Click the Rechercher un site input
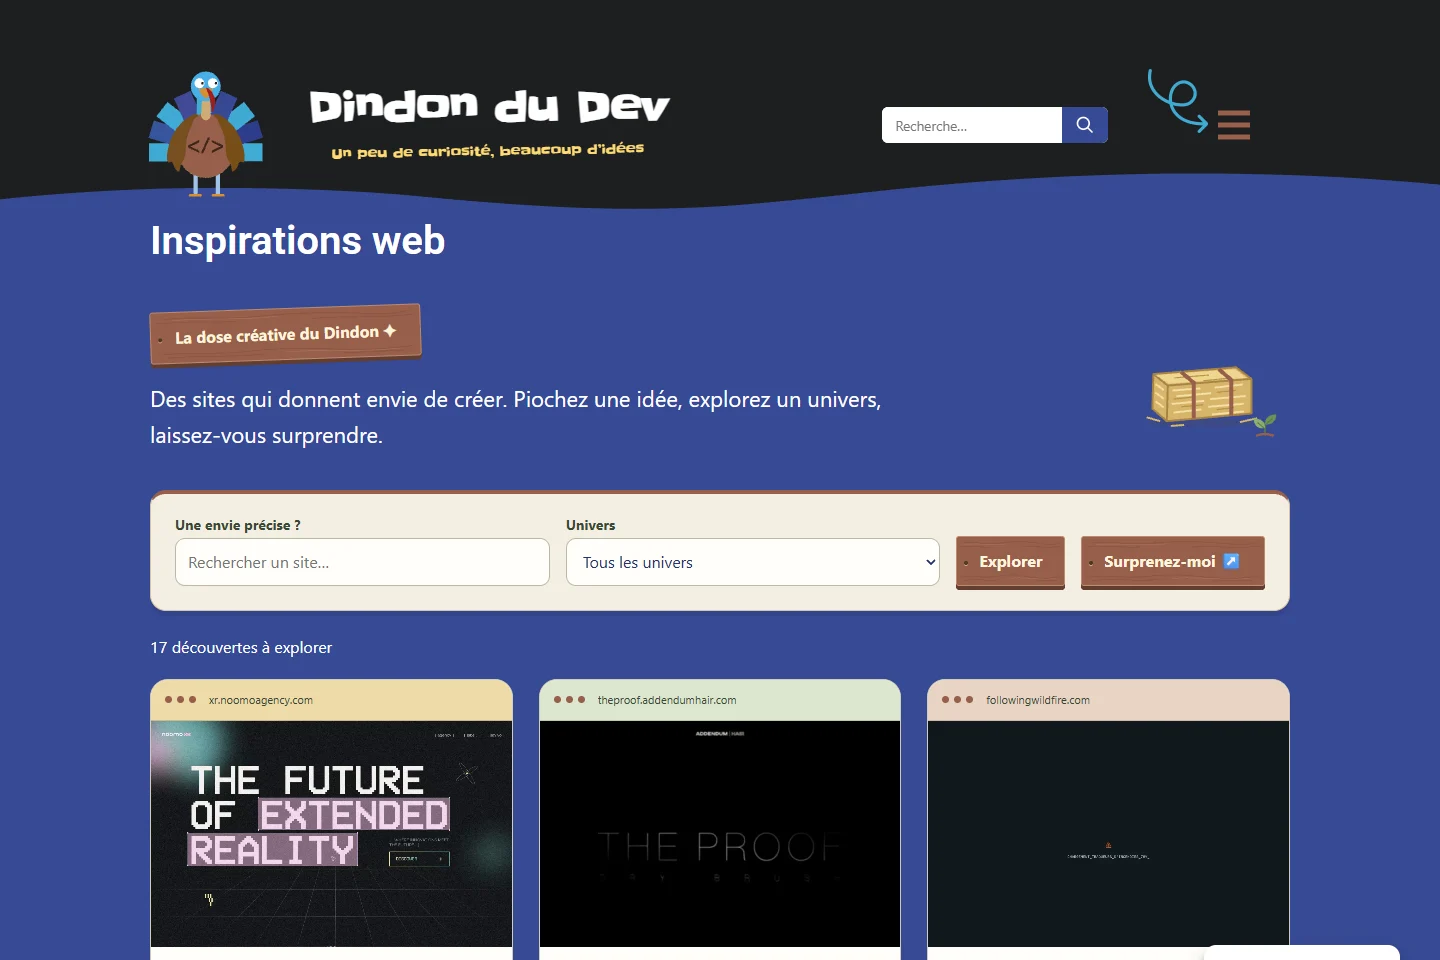1440x960 pixels. pyautogui.click(x=362, y=562)
